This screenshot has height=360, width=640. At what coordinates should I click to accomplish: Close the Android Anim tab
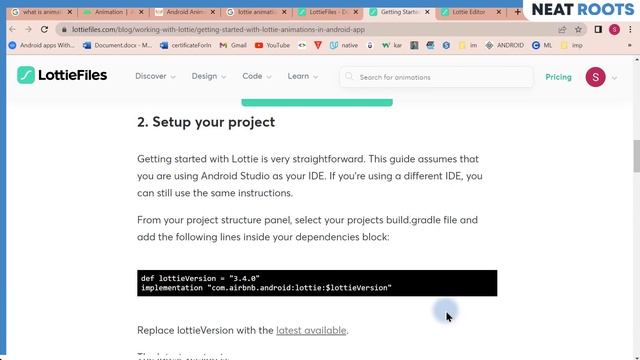[x=213, y=12]
